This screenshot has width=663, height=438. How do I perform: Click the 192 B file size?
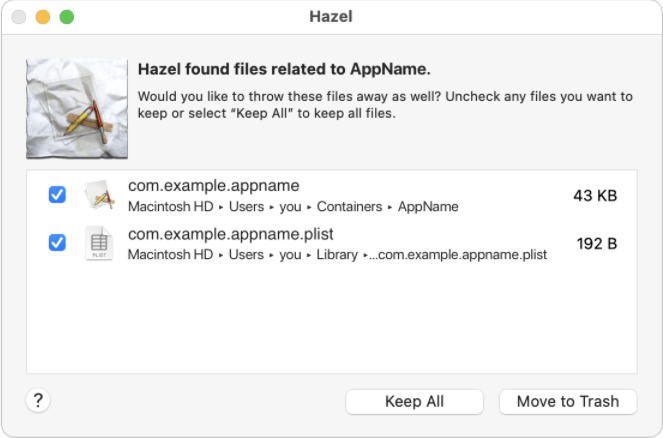pyautogui.click(x=597, y=243)
